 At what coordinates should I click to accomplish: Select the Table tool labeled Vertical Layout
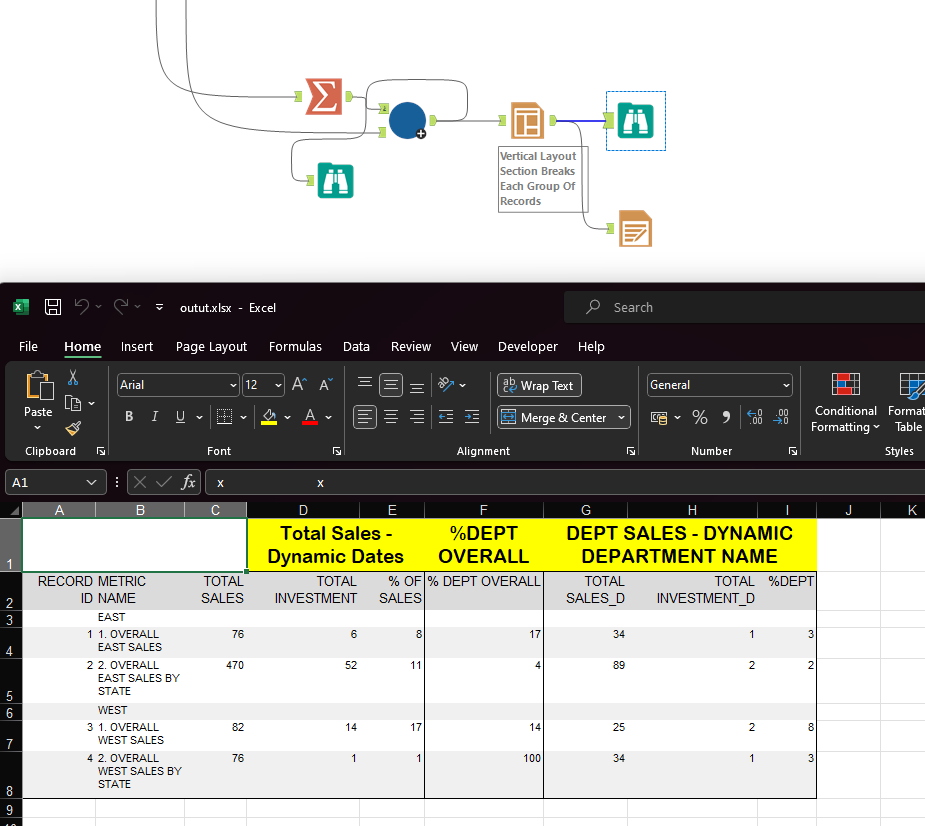tap(526, 120)
